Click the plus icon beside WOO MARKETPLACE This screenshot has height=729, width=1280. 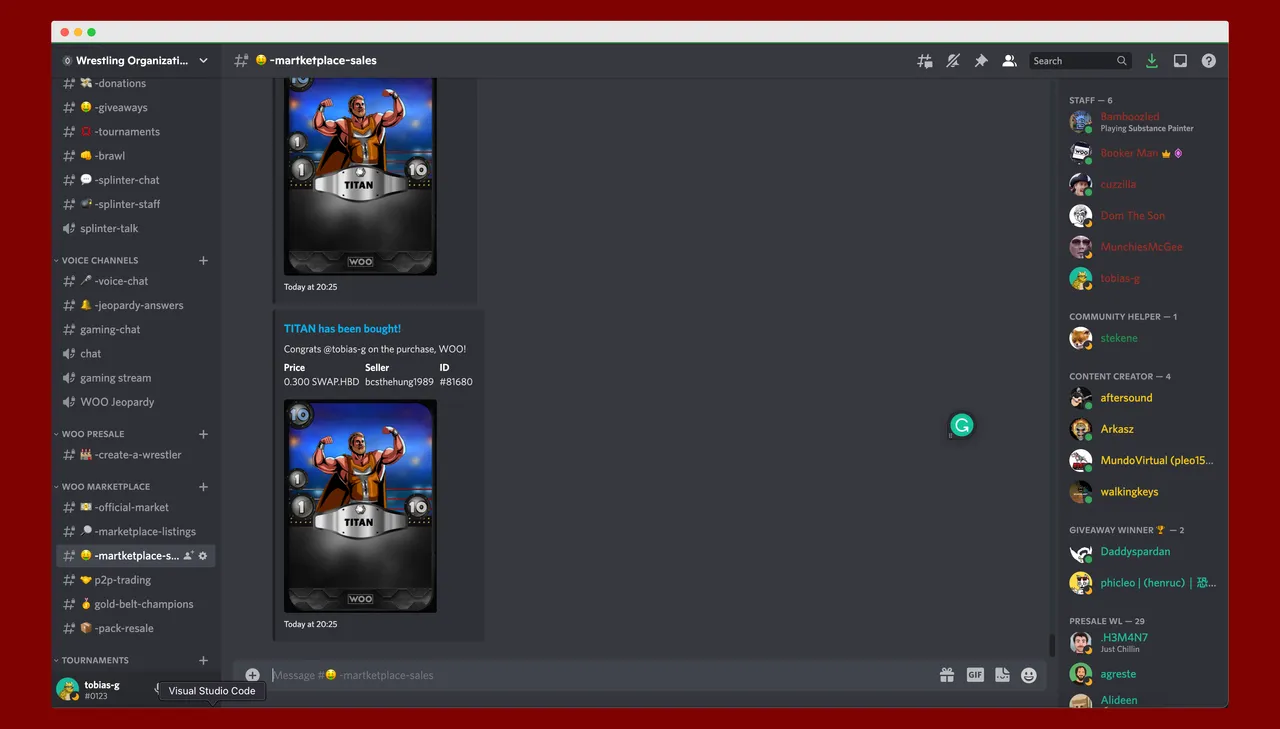click(x=203, y=487)
